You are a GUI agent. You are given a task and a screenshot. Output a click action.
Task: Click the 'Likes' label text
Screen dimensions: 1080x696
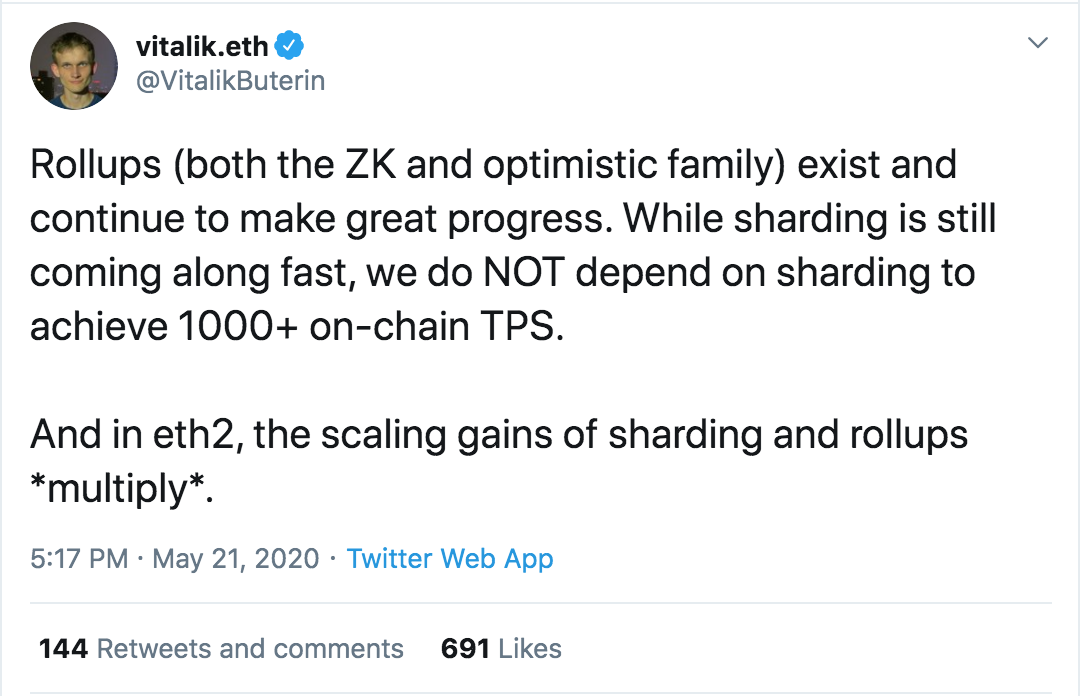coord(530,648)
